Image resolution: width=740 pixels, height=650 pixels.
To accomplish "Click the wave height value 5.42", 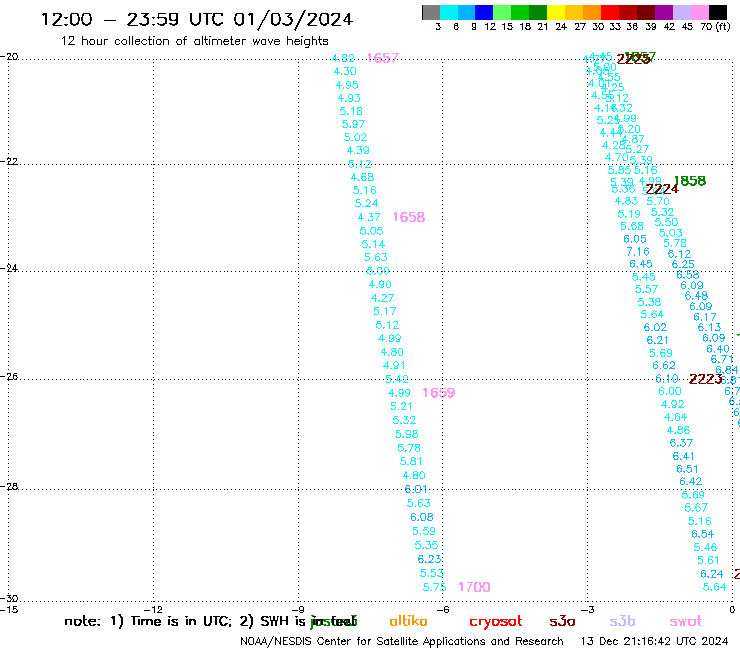I will (397, 379).
